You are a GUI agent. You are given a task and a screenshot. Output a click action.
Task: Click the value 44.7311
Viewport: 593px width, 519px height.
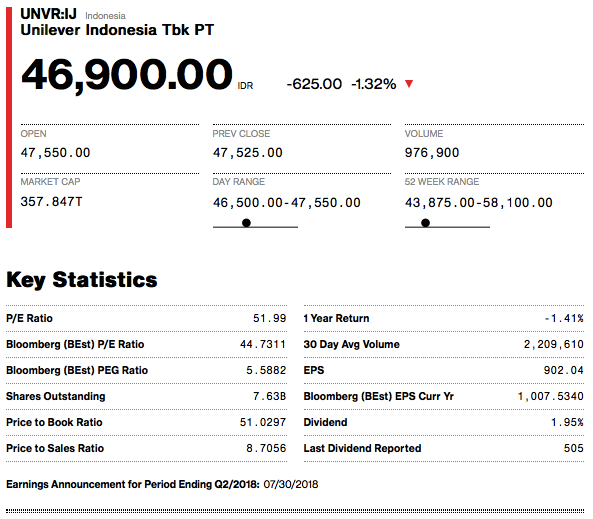[263, 345]
